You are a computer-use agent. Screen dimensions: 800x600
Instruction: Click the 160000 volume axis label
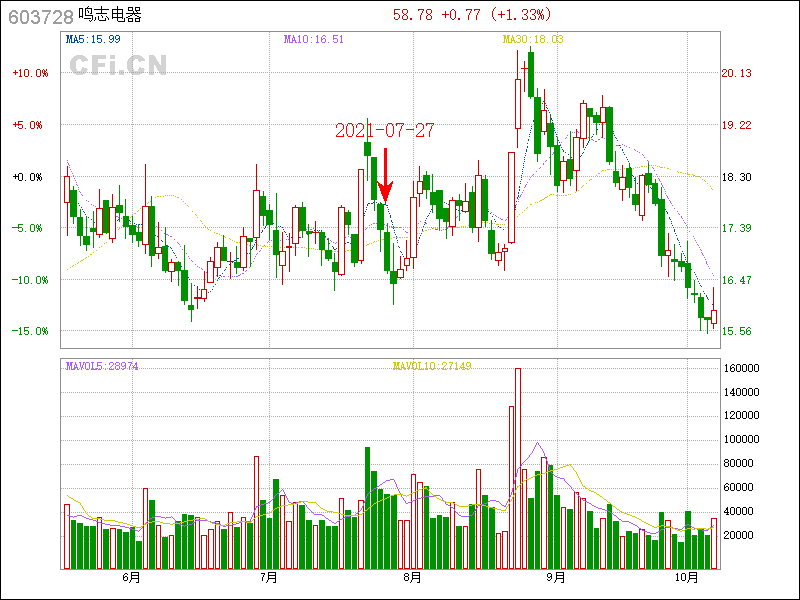pyautogui.click(x=741, y=368)
